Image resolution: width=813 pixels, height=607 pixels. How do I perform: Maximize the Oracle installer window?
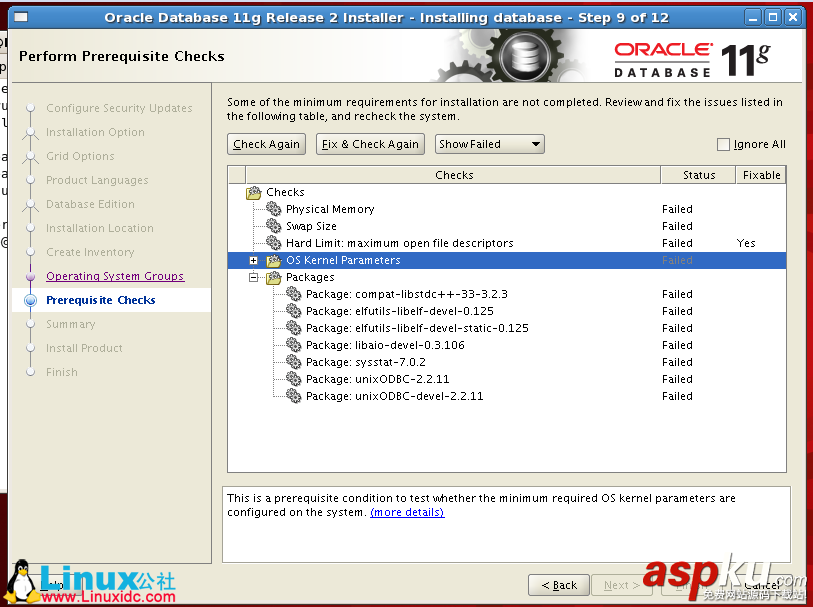[x=773, y=17]
